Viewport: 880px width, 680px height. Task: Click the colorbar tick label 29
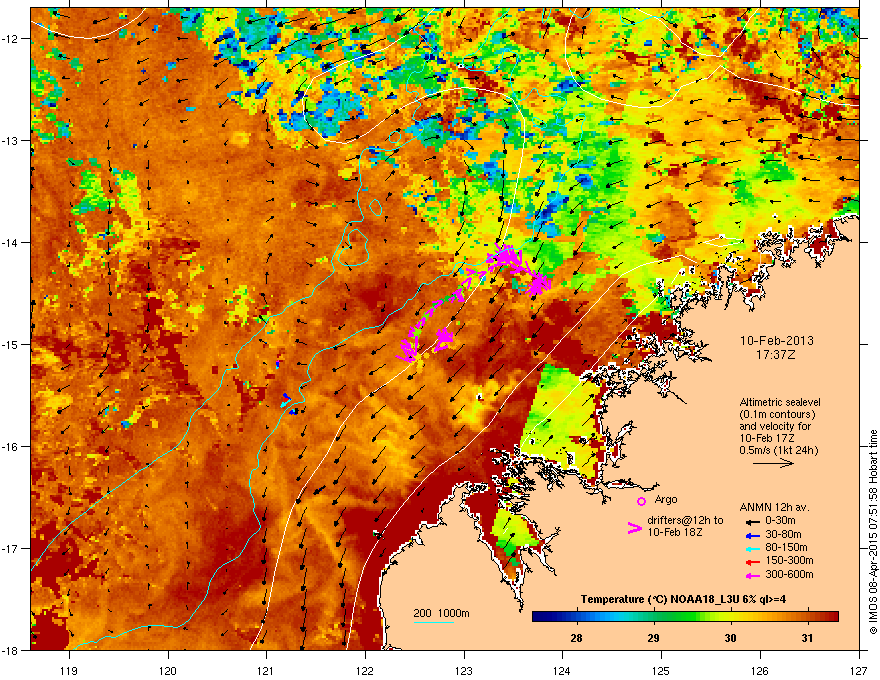pyautogui.click(x=653, y=638)
